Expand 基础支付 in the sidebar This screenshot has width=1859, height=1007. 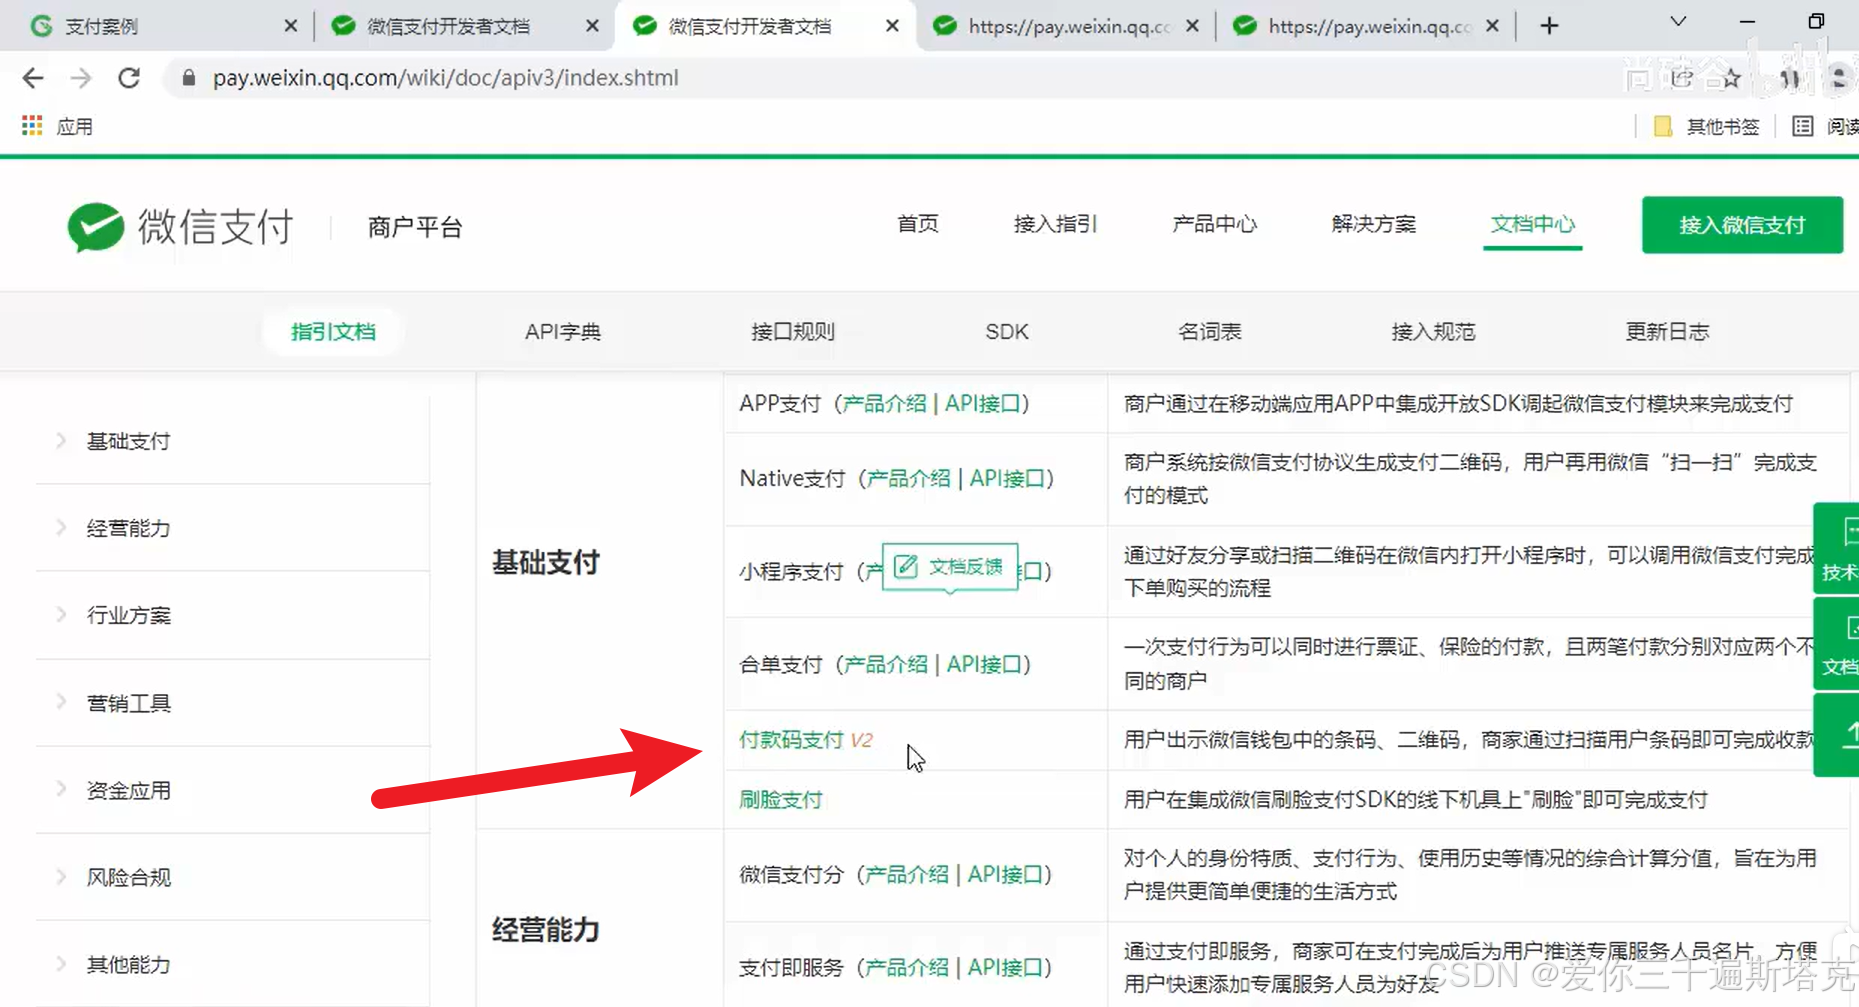[232, 441]
